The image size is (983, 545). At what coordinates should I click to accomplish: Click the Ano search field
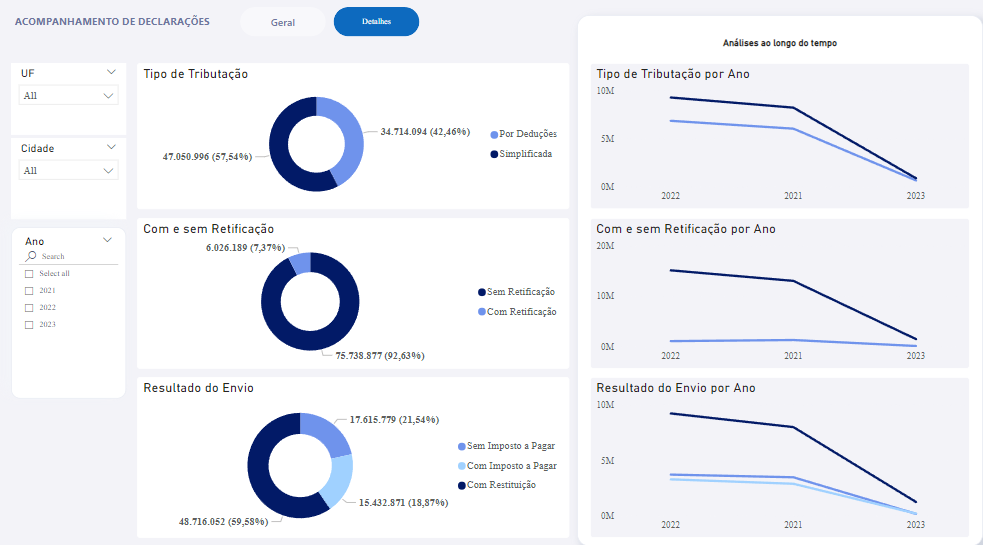point(69,256)
